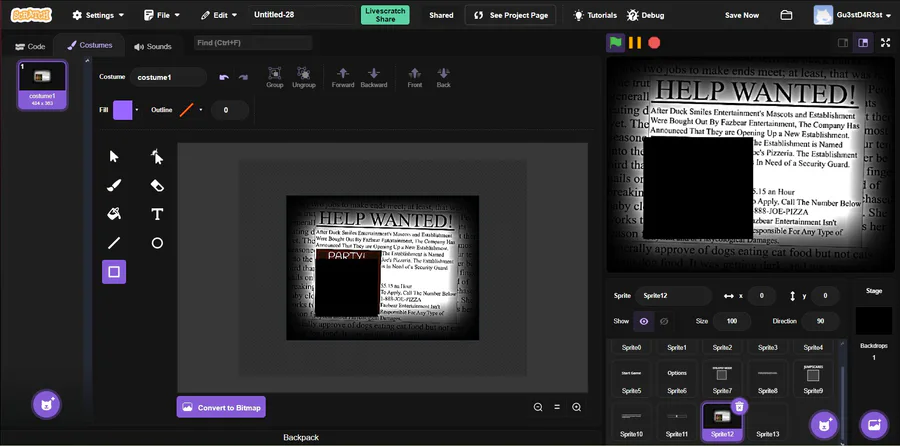Click the red stop button
Image resolution: width=900 pixels, height=446 pixels.
point(654,43)
